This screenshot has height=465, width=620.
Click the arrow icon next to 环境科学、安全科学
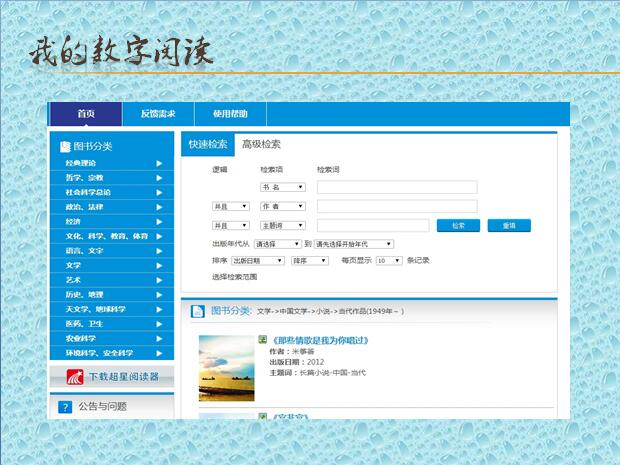(159, 353)
